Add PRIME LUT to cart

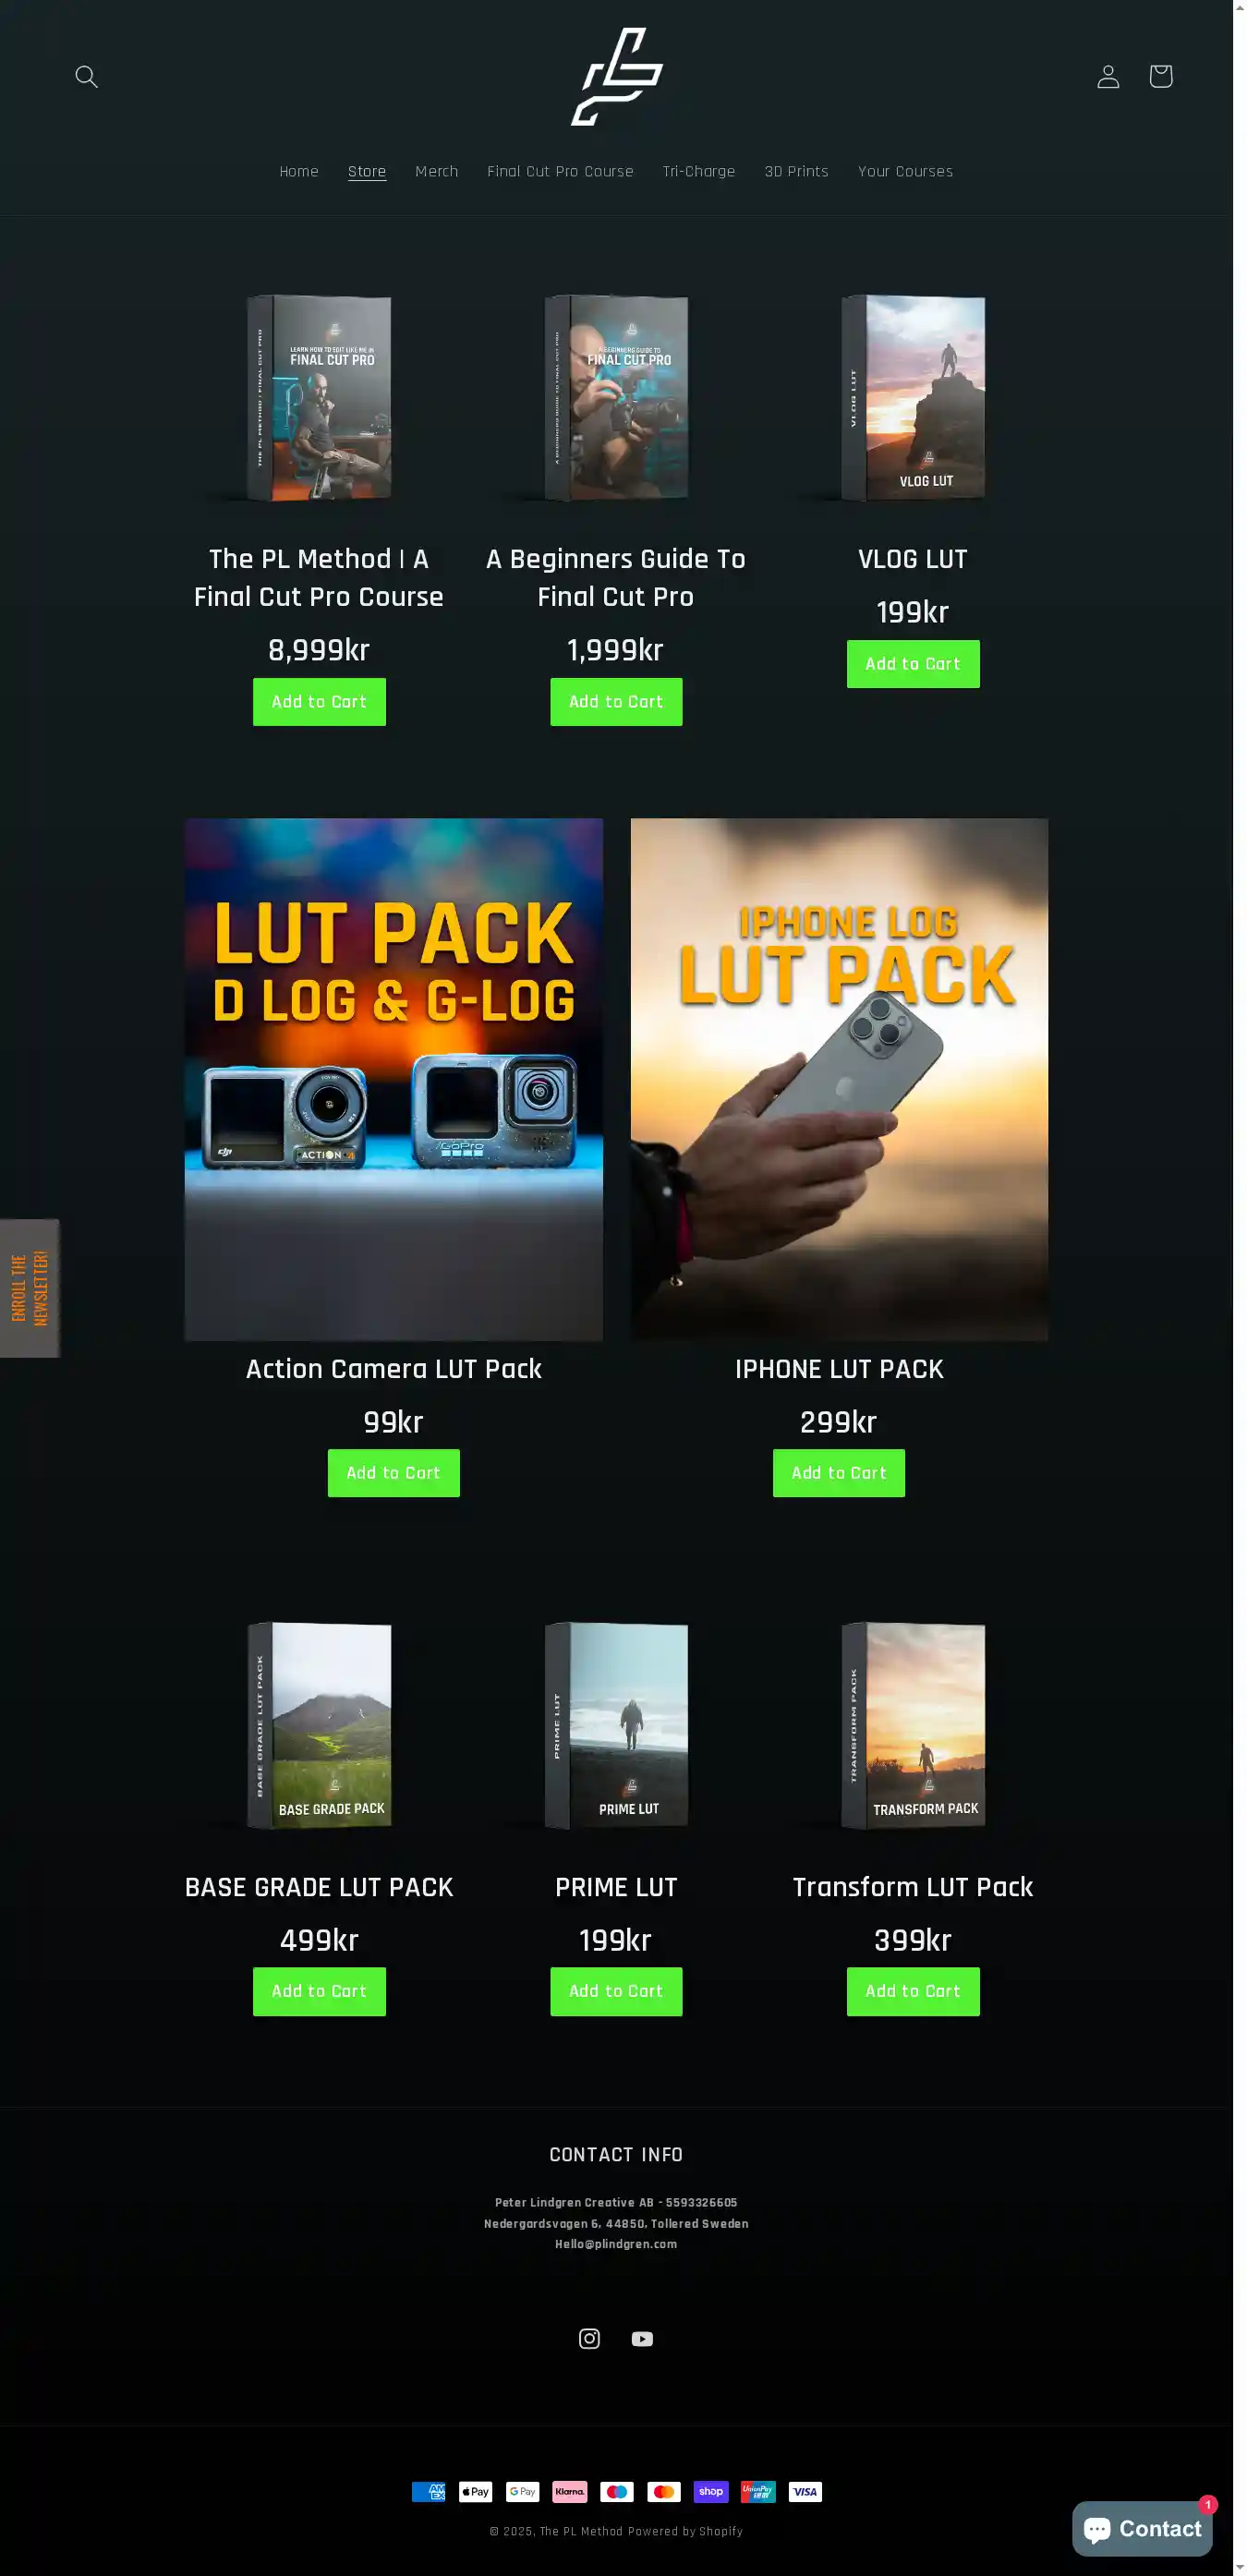616,1991
